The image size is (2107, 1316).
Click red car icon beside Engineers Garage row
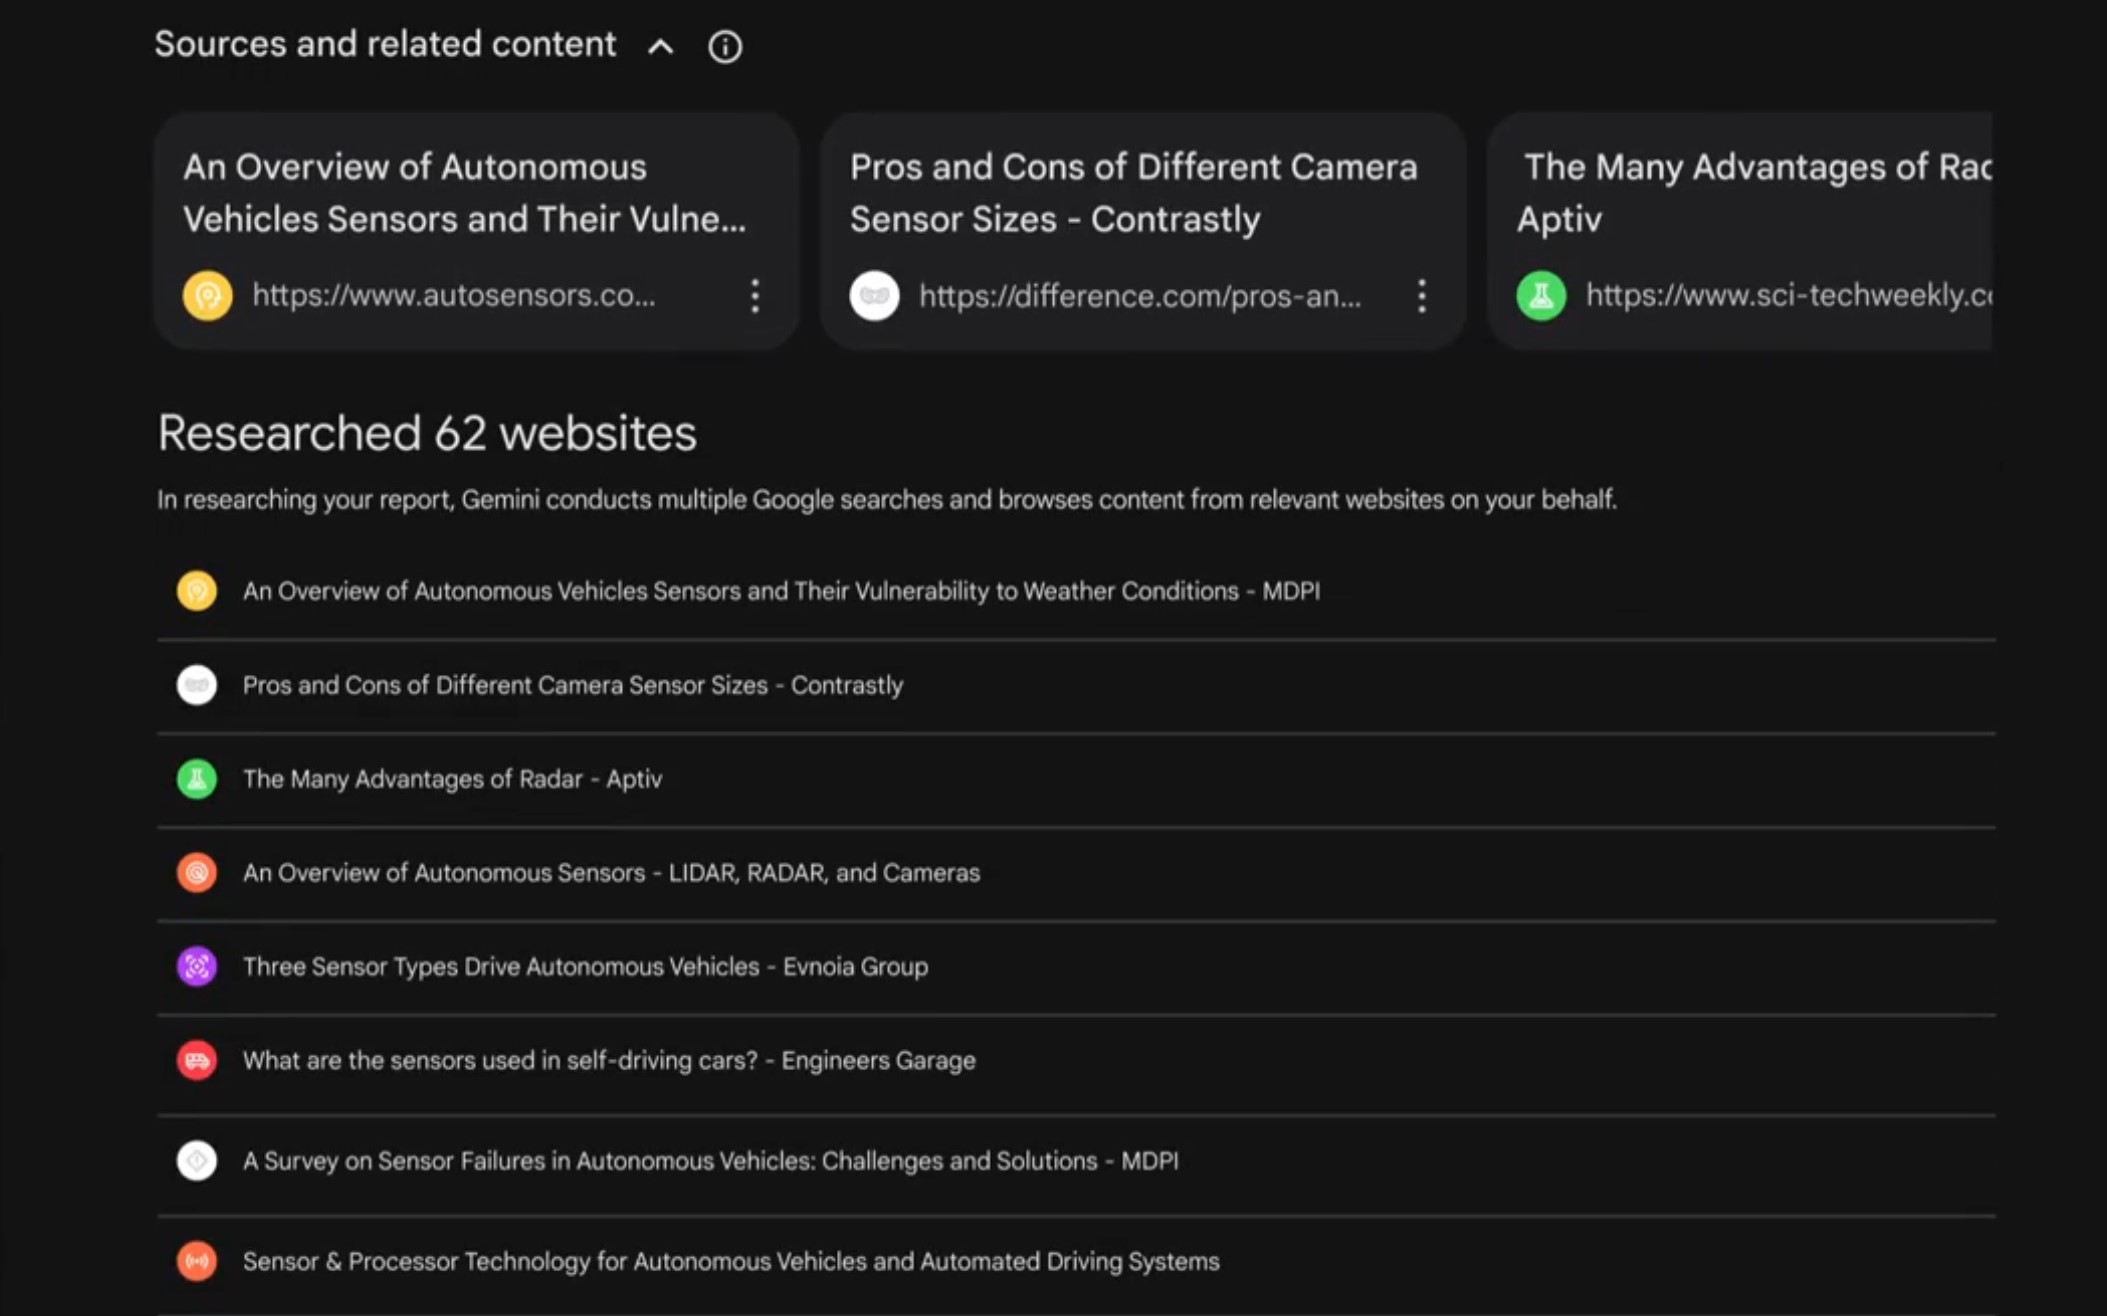coord(197,1060)
